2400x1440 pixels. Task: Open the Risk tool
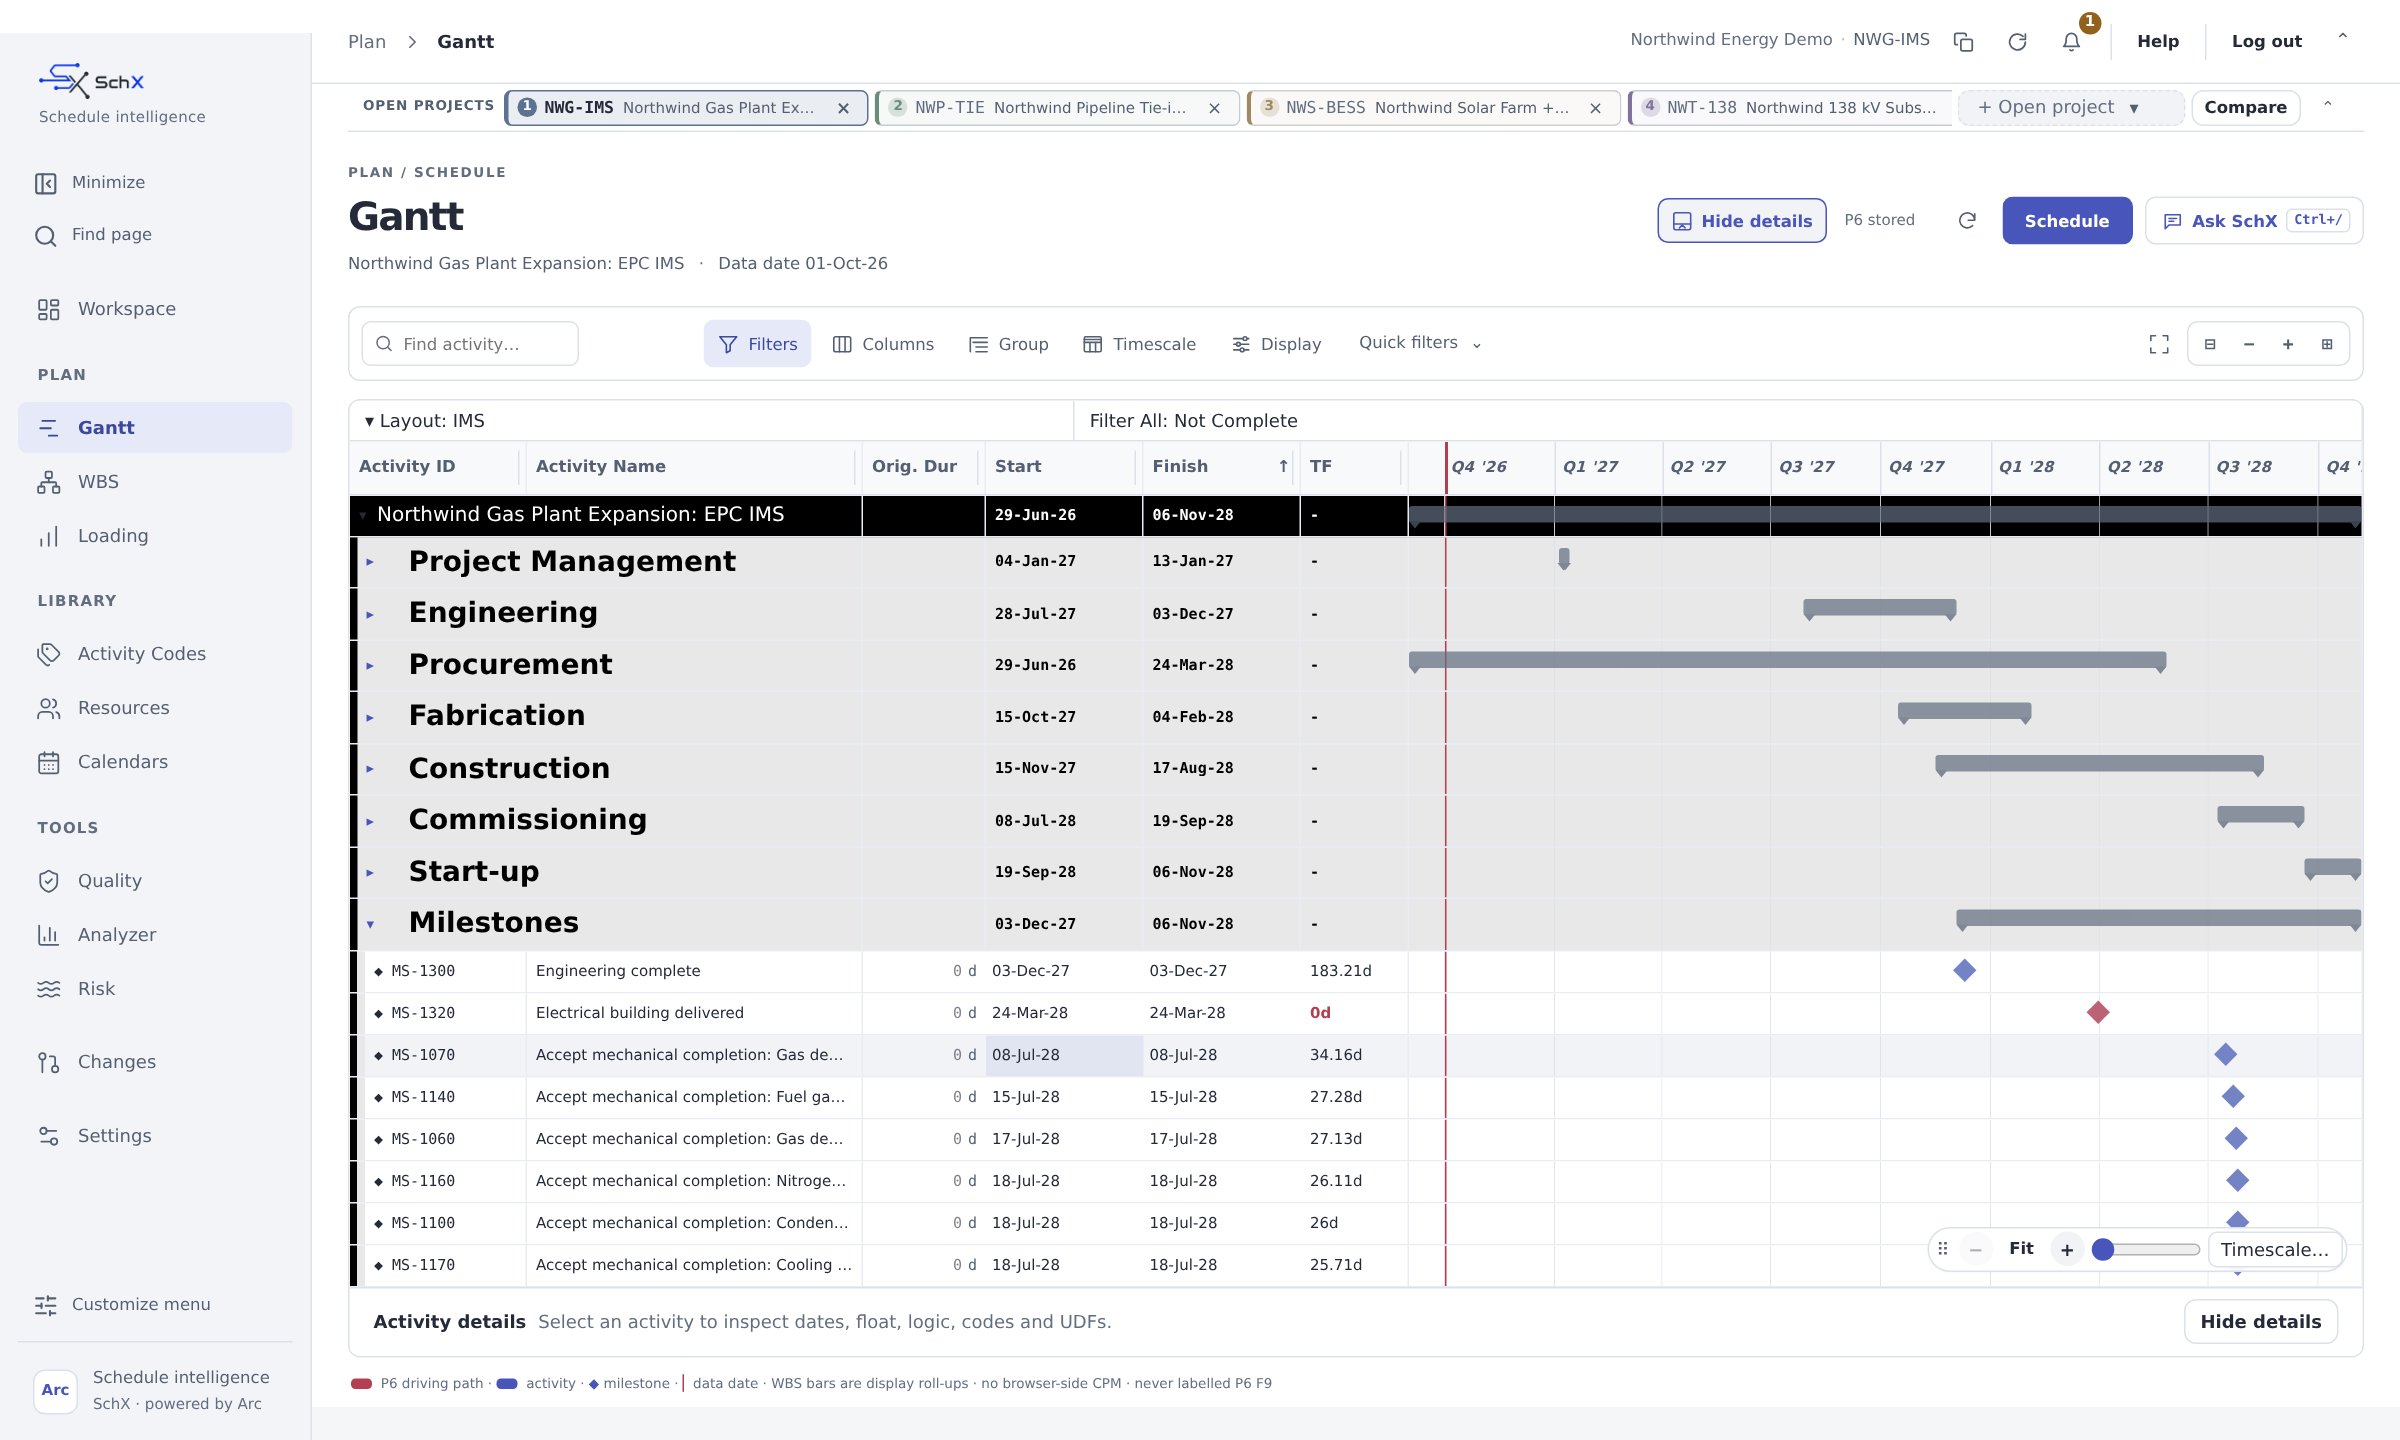[155, 989]
